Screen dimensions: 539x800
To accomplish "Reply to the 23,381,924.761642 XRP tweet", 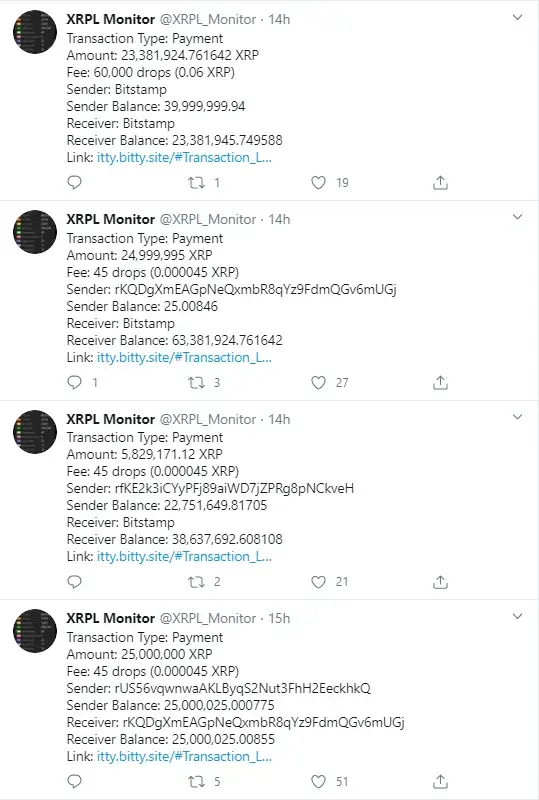I will (x=75, y=182).
